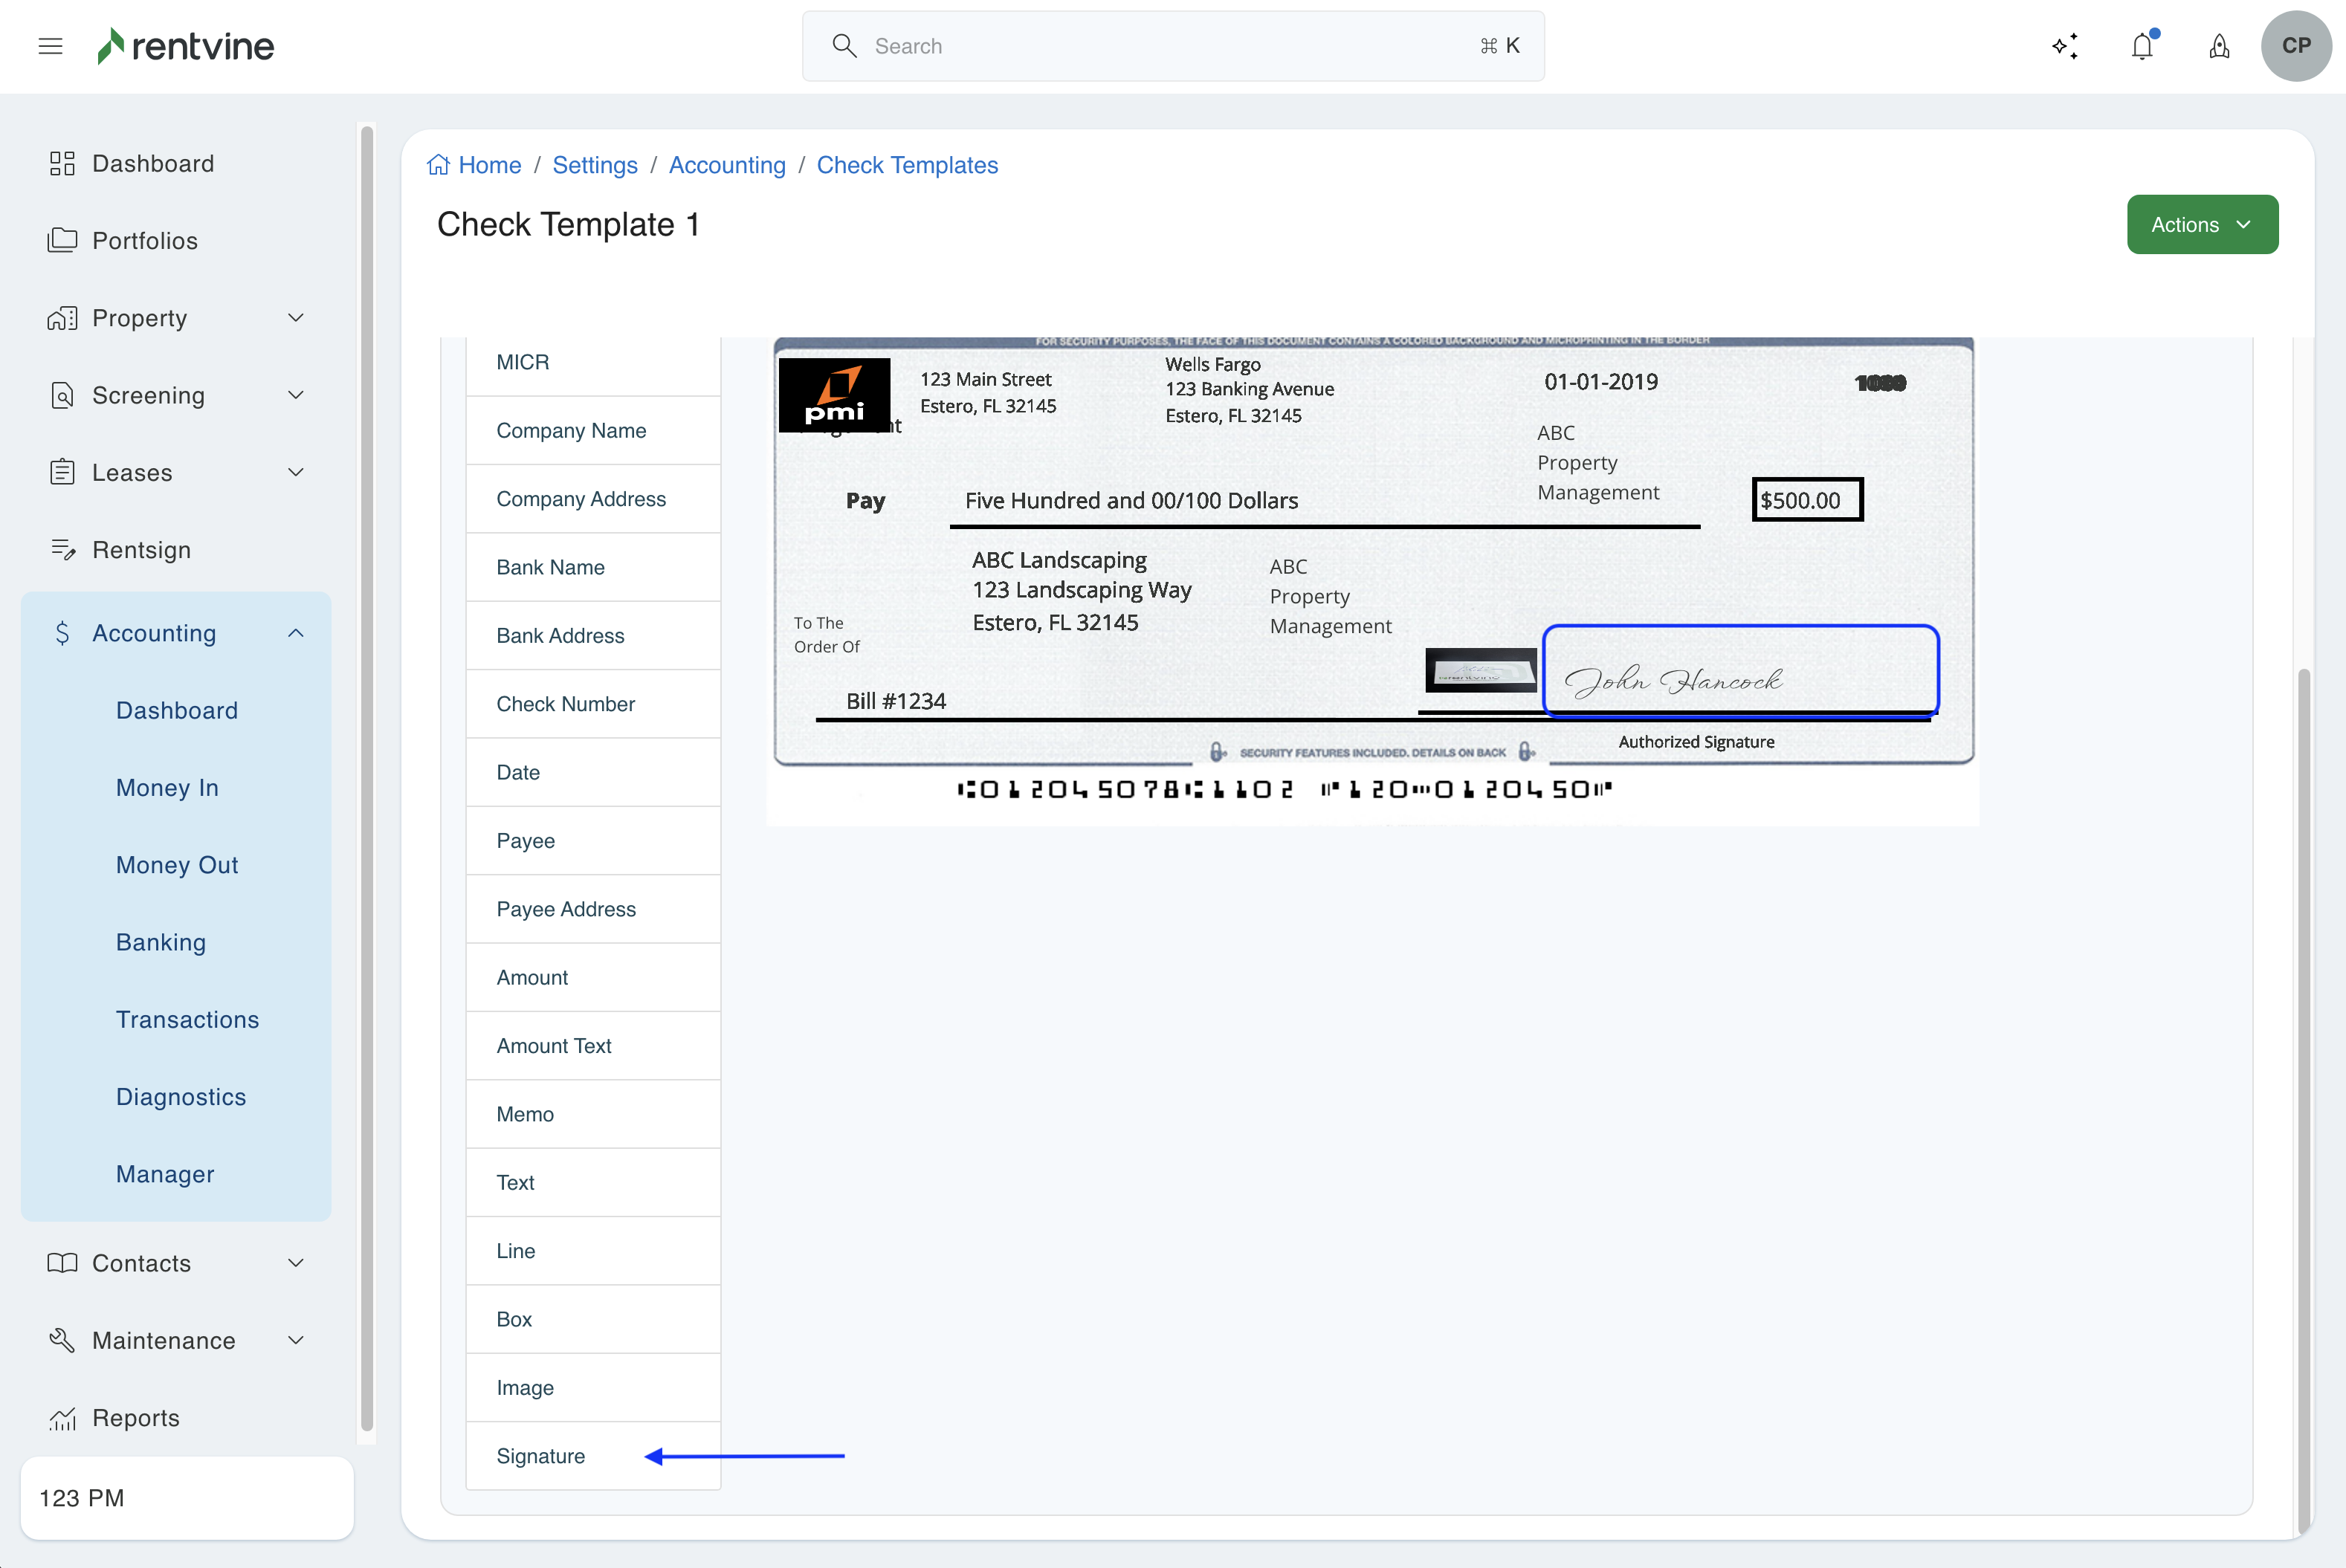Viewport: 2346px width, 1568px height.
Task: Click the Settings breadcrumb link
Action: click(x=595, y=165)
